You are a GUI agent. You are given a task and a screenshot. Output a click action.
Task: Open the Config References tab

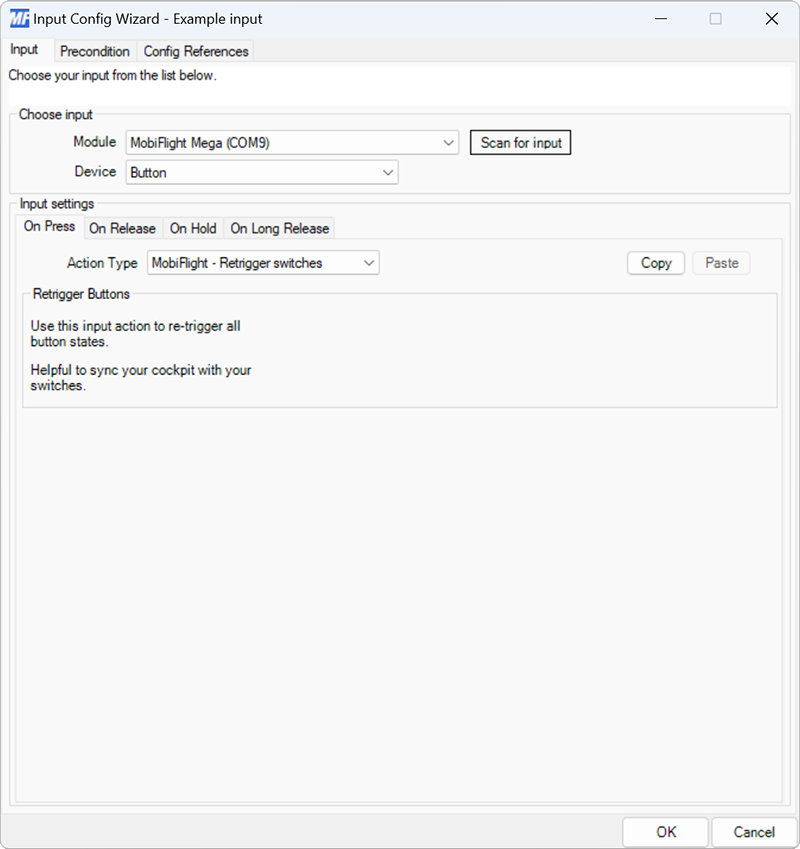pos(196,51)
